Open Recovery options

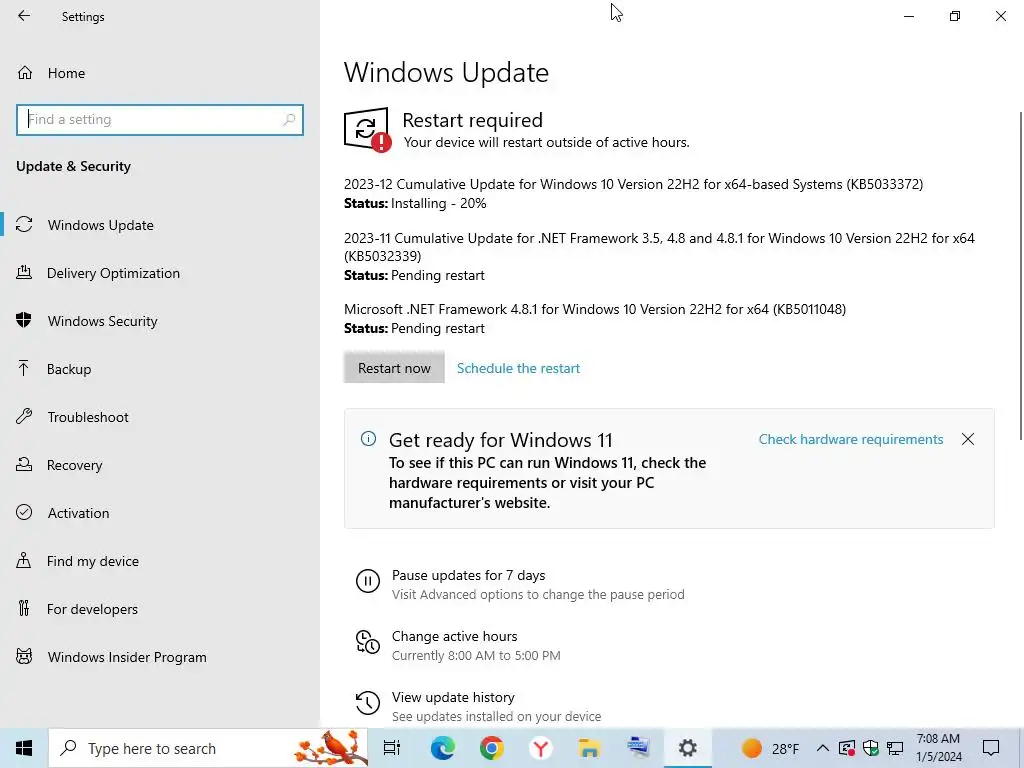[74, 465]
